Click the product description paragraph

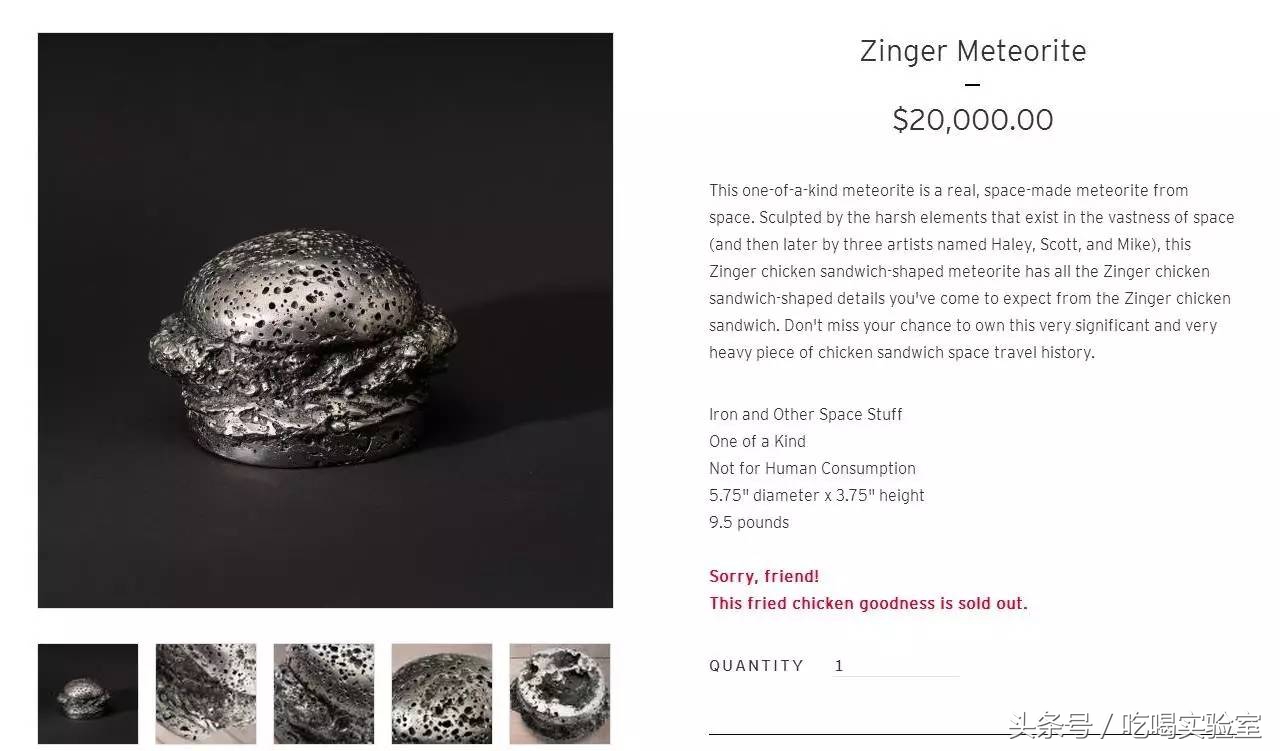click(971, 271)
